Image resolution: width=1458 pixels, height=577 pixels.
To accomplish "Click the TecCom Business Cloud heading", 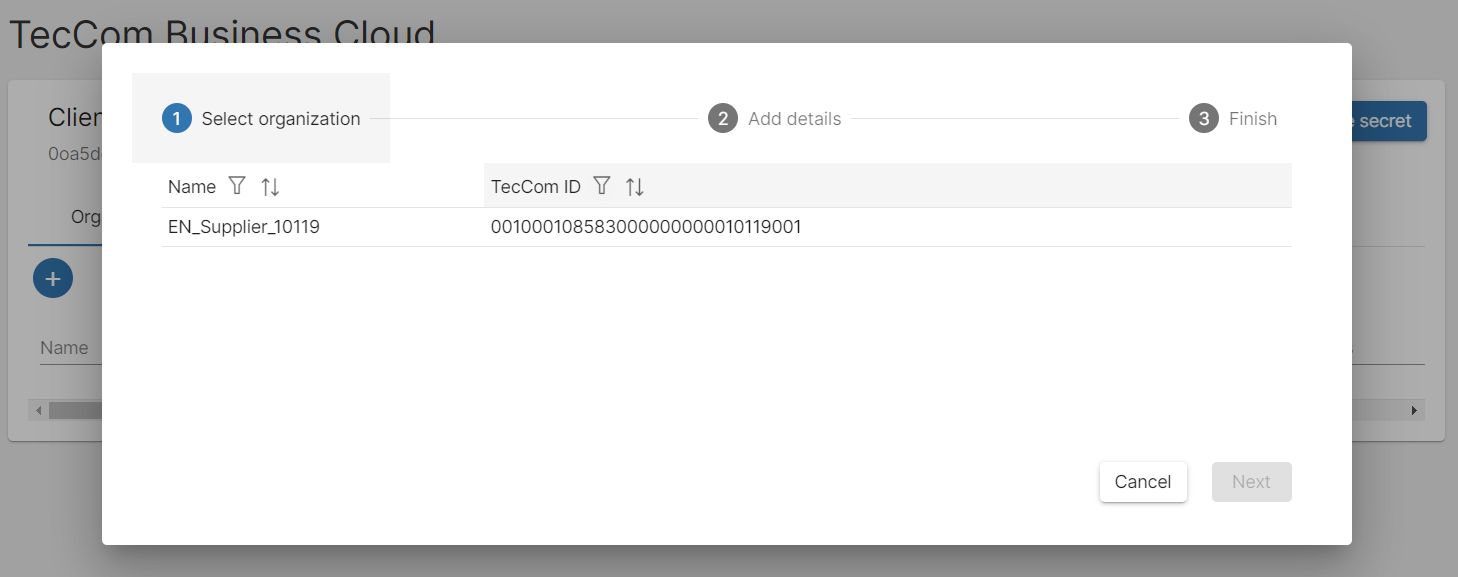I will tap(222, 33).
